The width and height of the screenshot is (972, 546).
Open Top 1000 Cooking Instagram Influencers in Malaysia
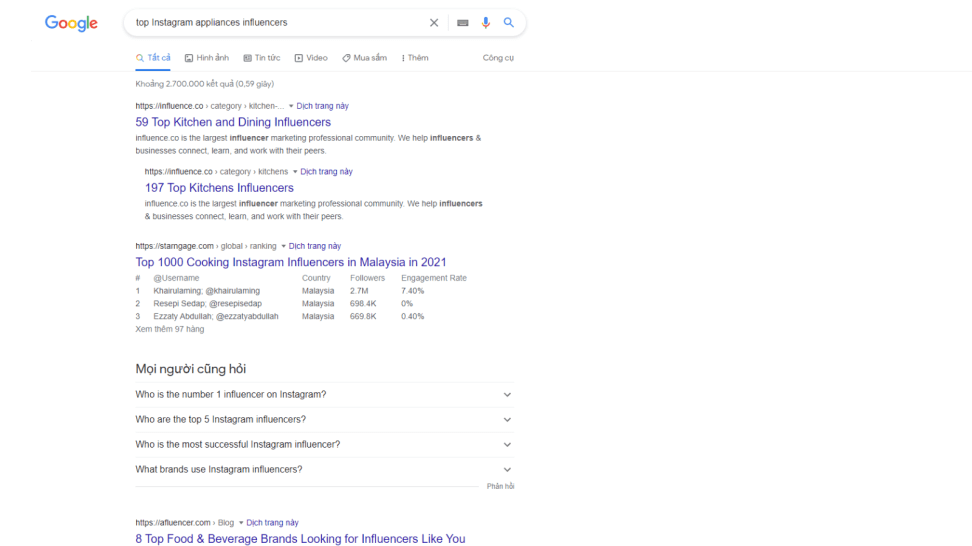[291, 262]
